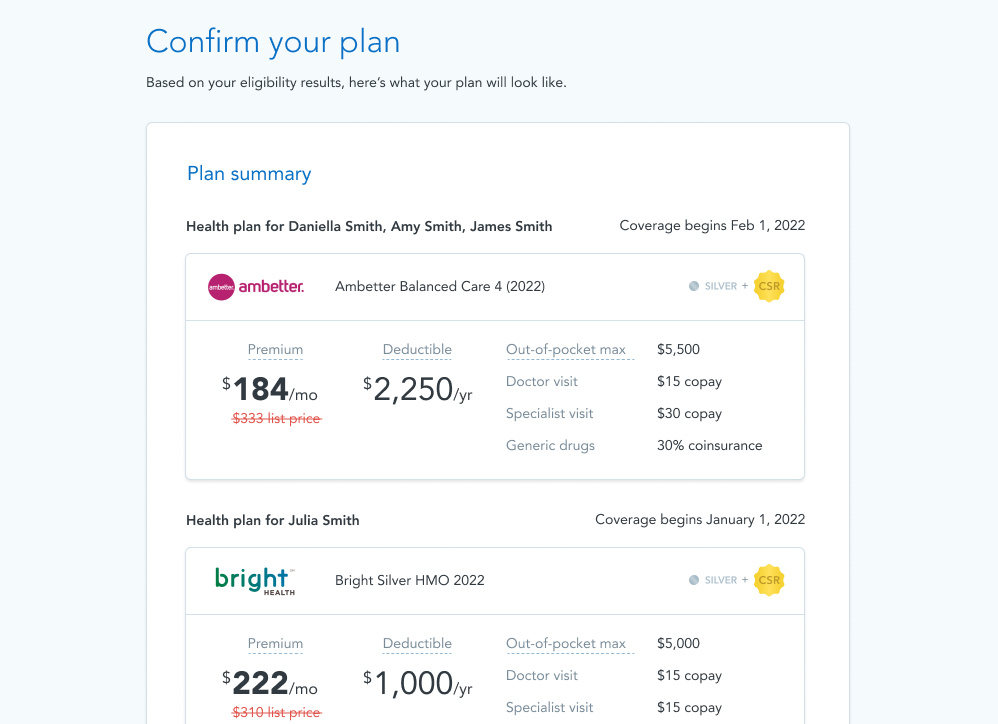This screenshot has height=724, width=998.
Task: Show Out-of-pocket max explanation for Bright plan
Action: [566, 644]
